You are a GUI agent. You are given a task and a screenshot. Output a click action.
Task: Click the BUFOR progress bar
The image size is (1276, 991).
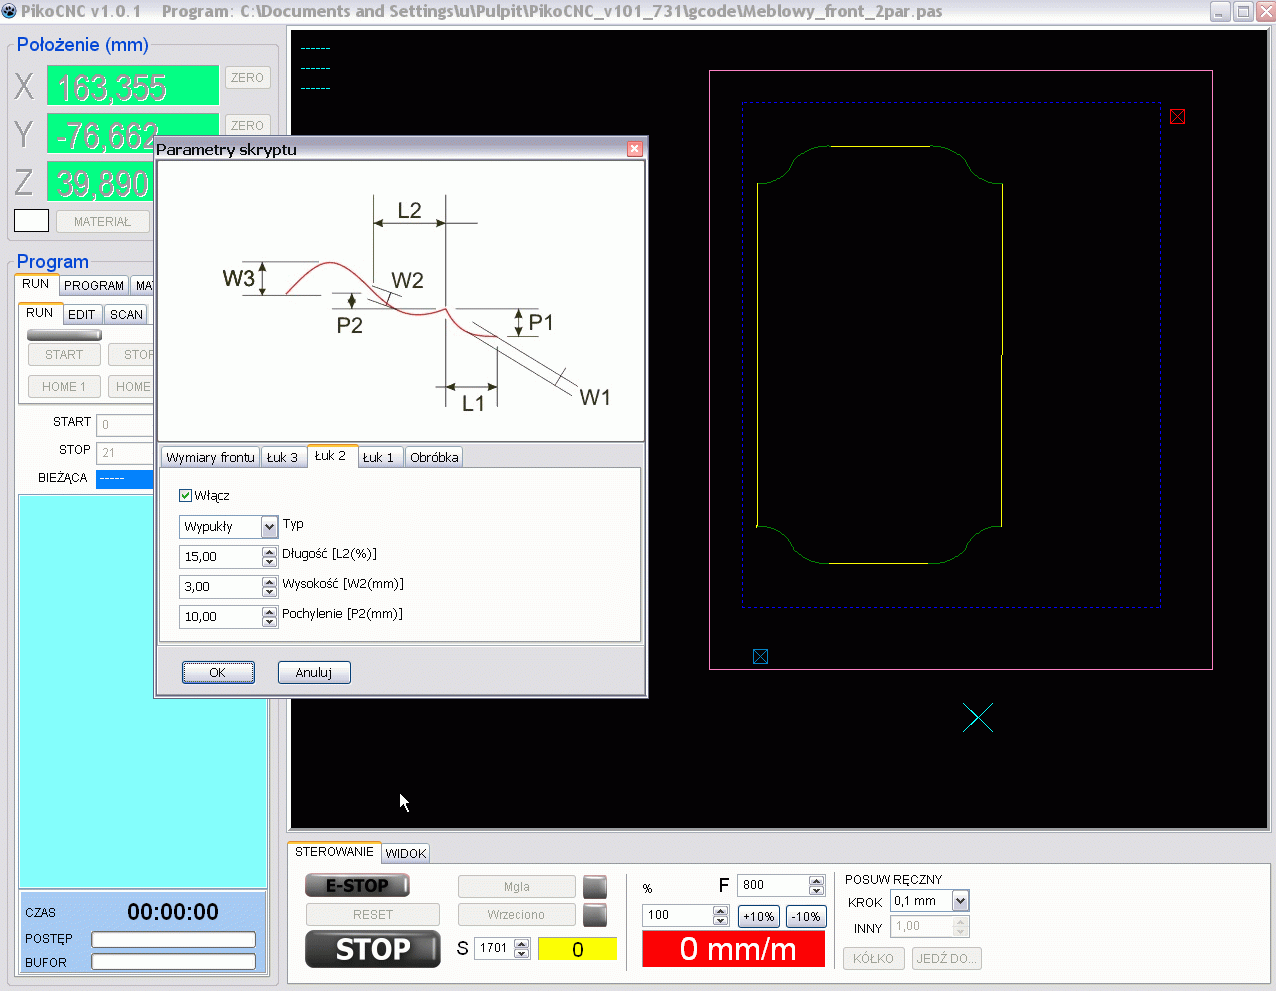[x=174, y=962]
